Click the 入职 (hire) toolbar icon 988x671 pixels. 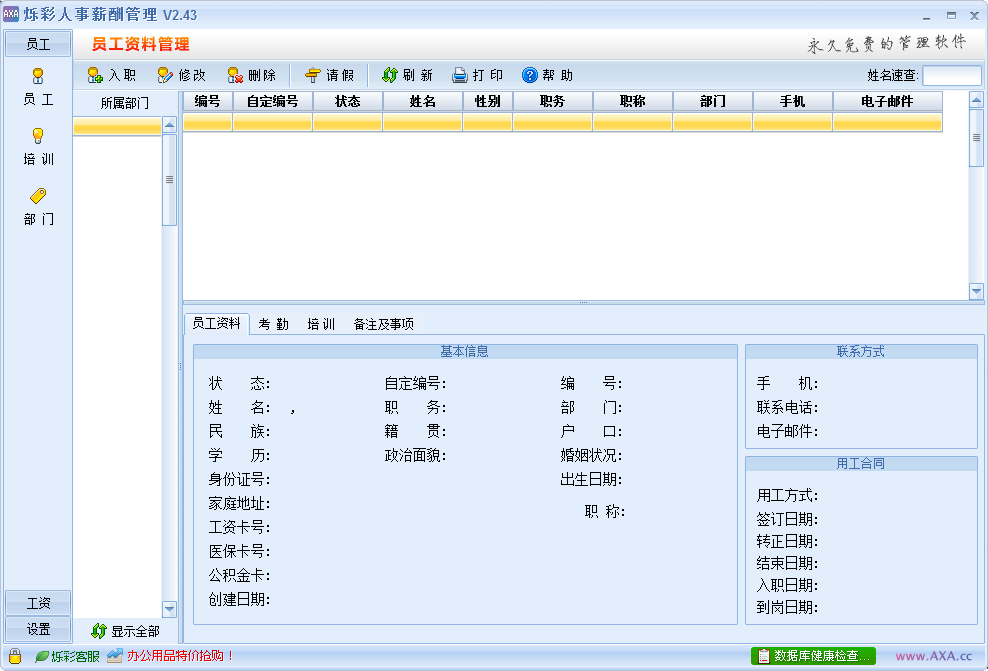(x=95, y=76)
